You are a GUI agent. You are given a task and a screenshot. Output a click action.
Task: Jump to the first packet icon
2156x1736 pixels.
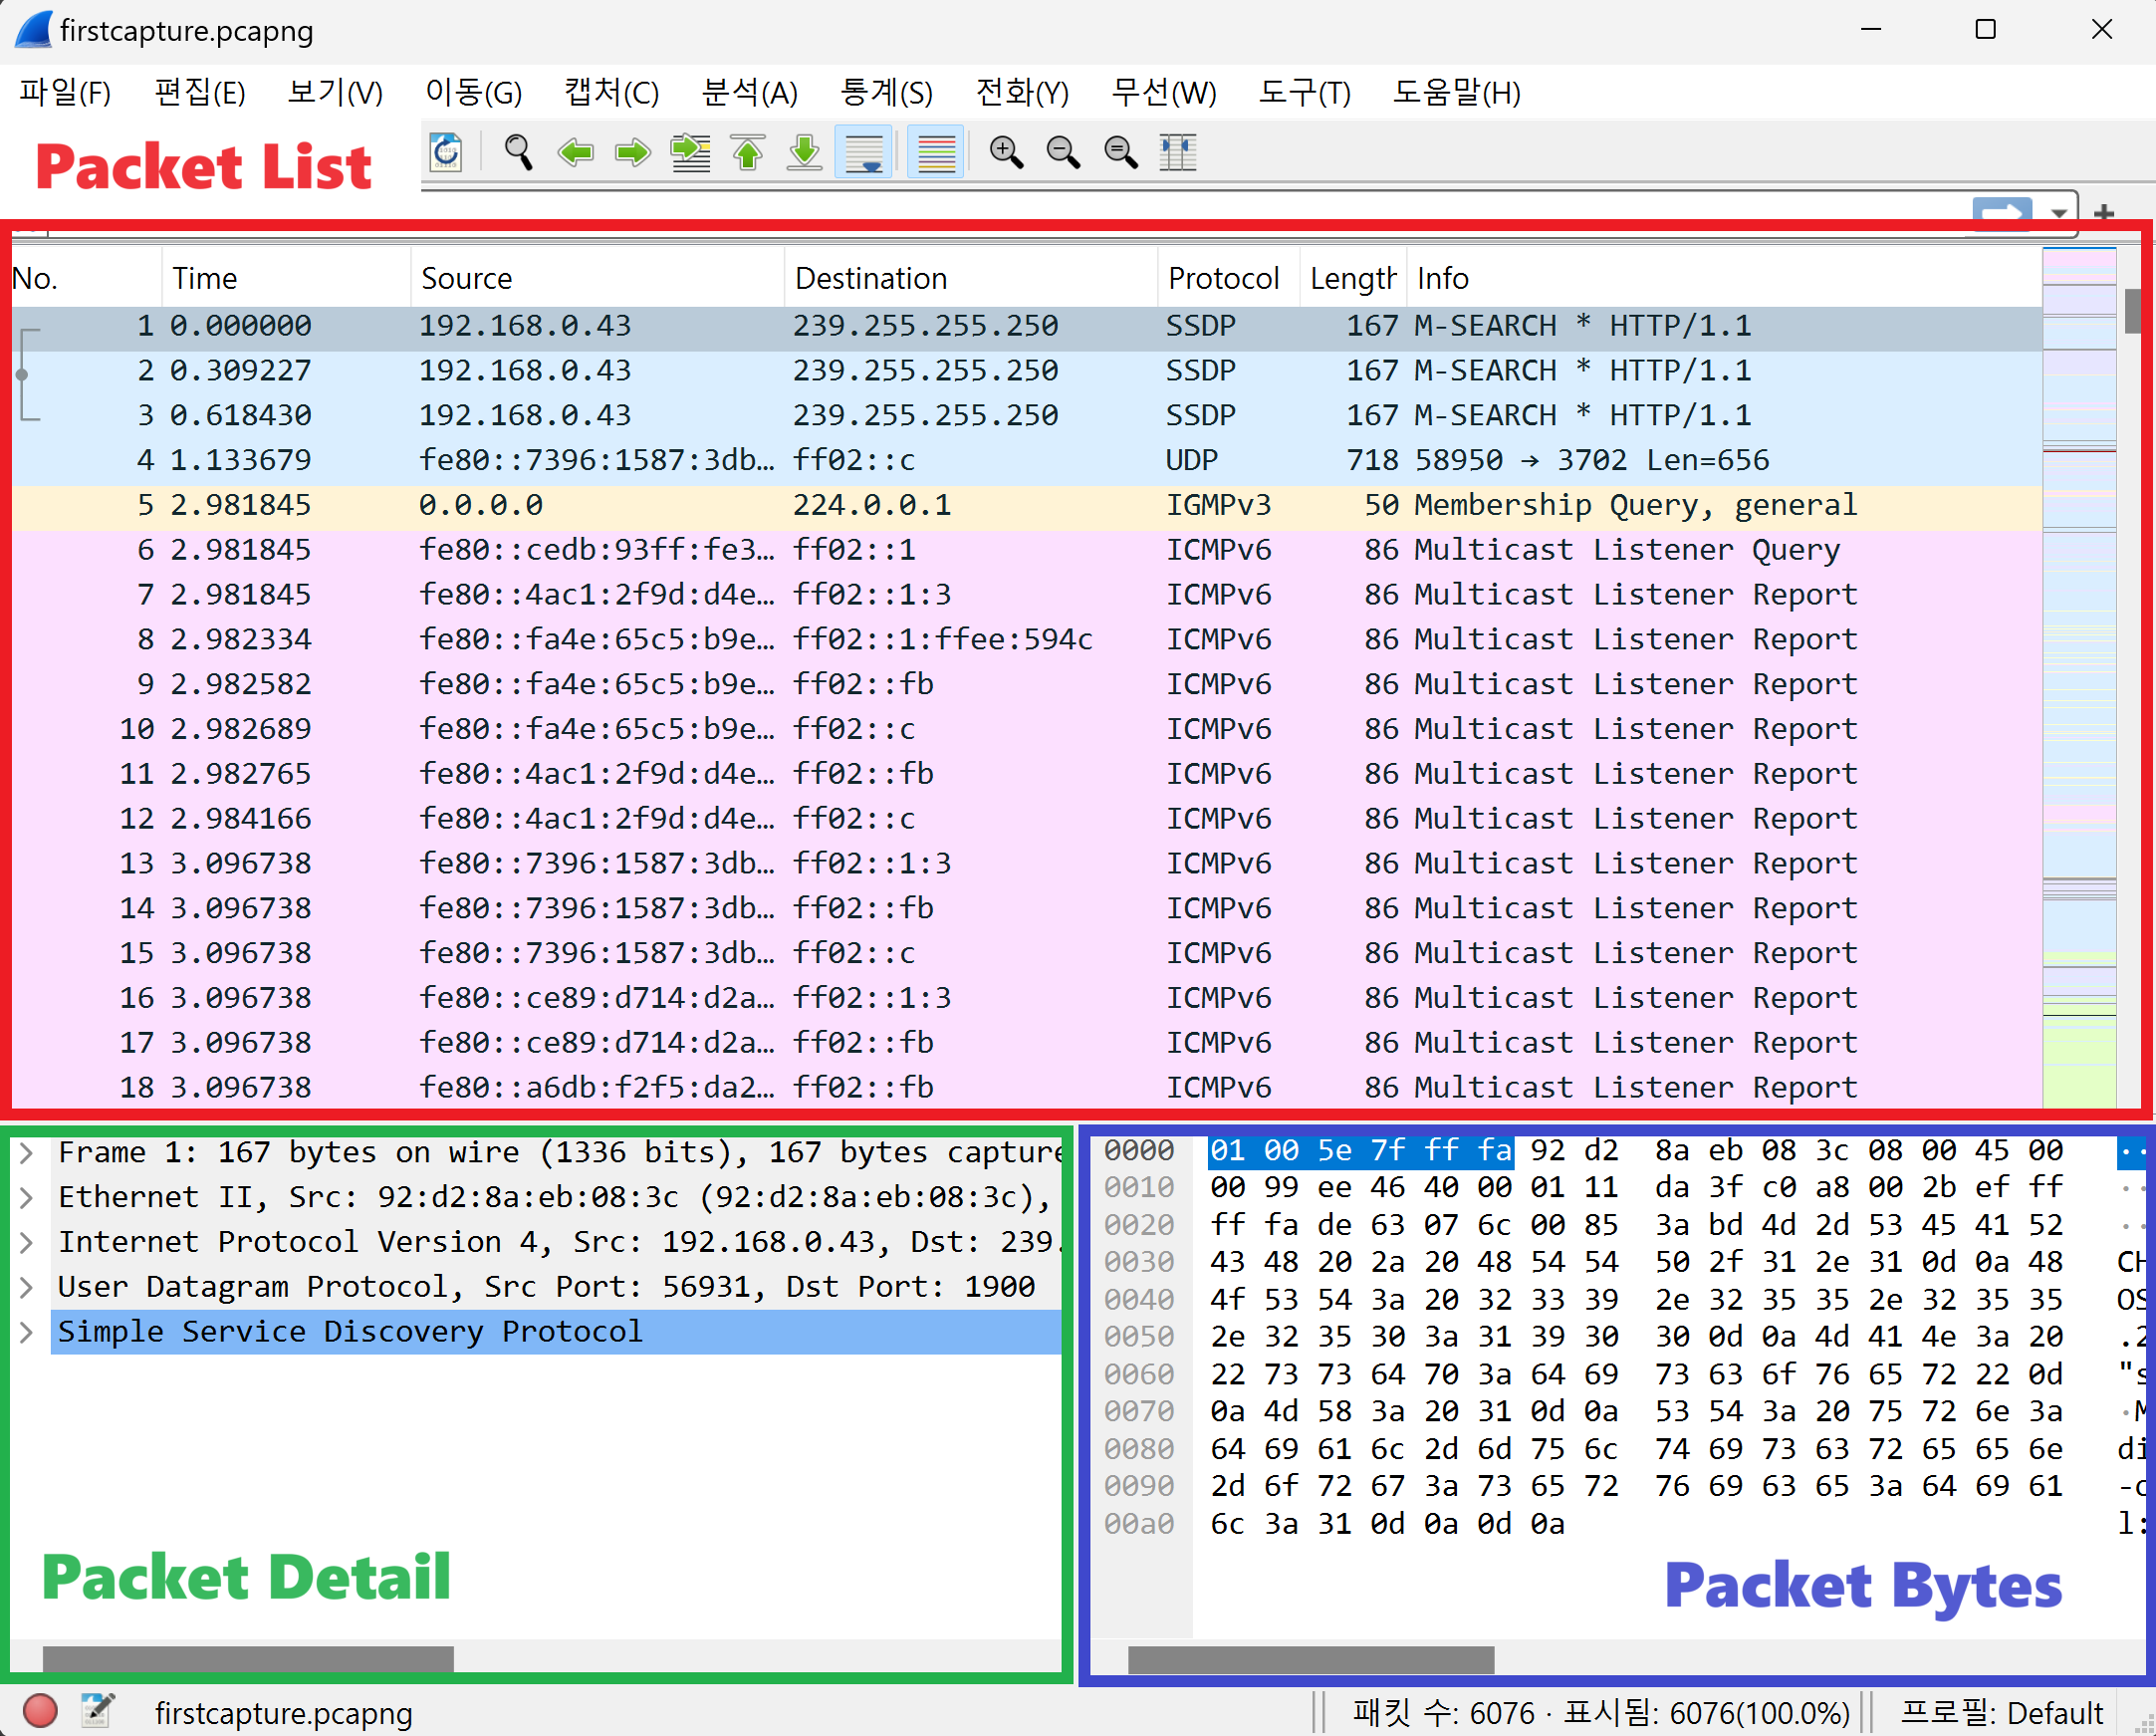(748, 153)
